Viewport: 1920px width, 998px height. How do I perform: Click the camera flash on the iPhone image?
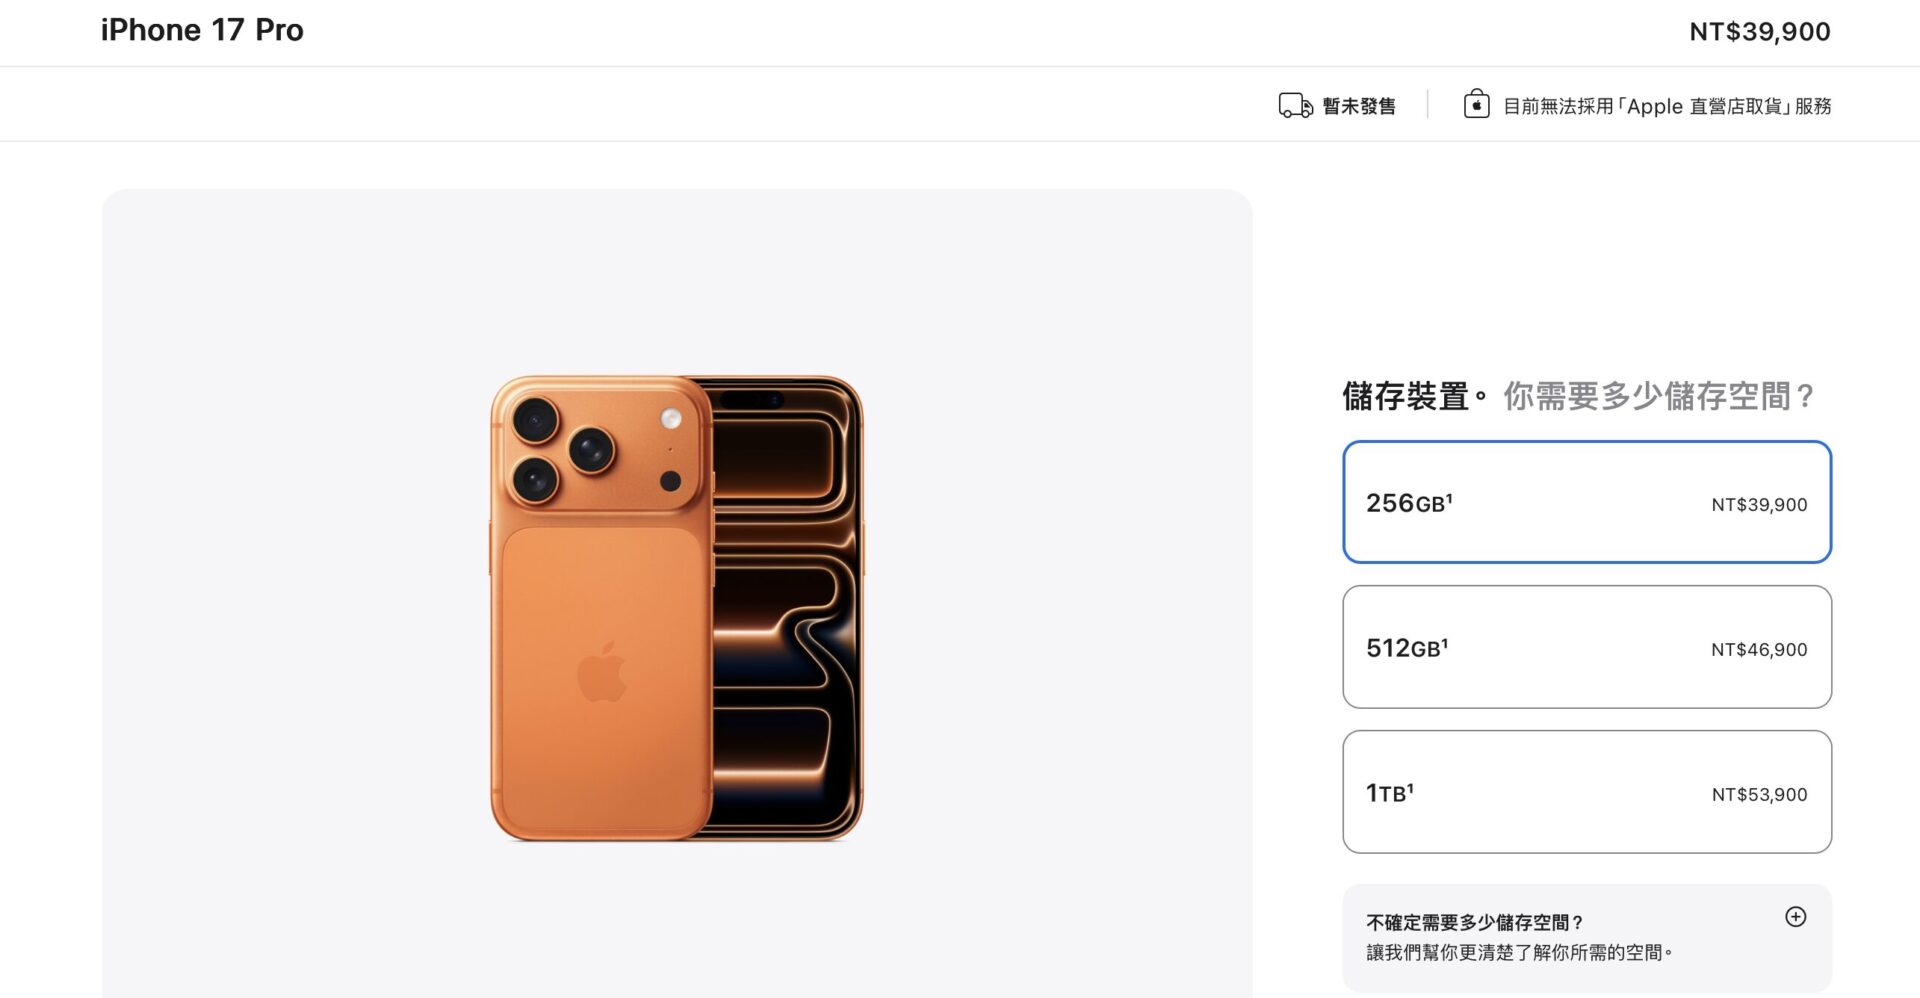(x=671, y=418)
